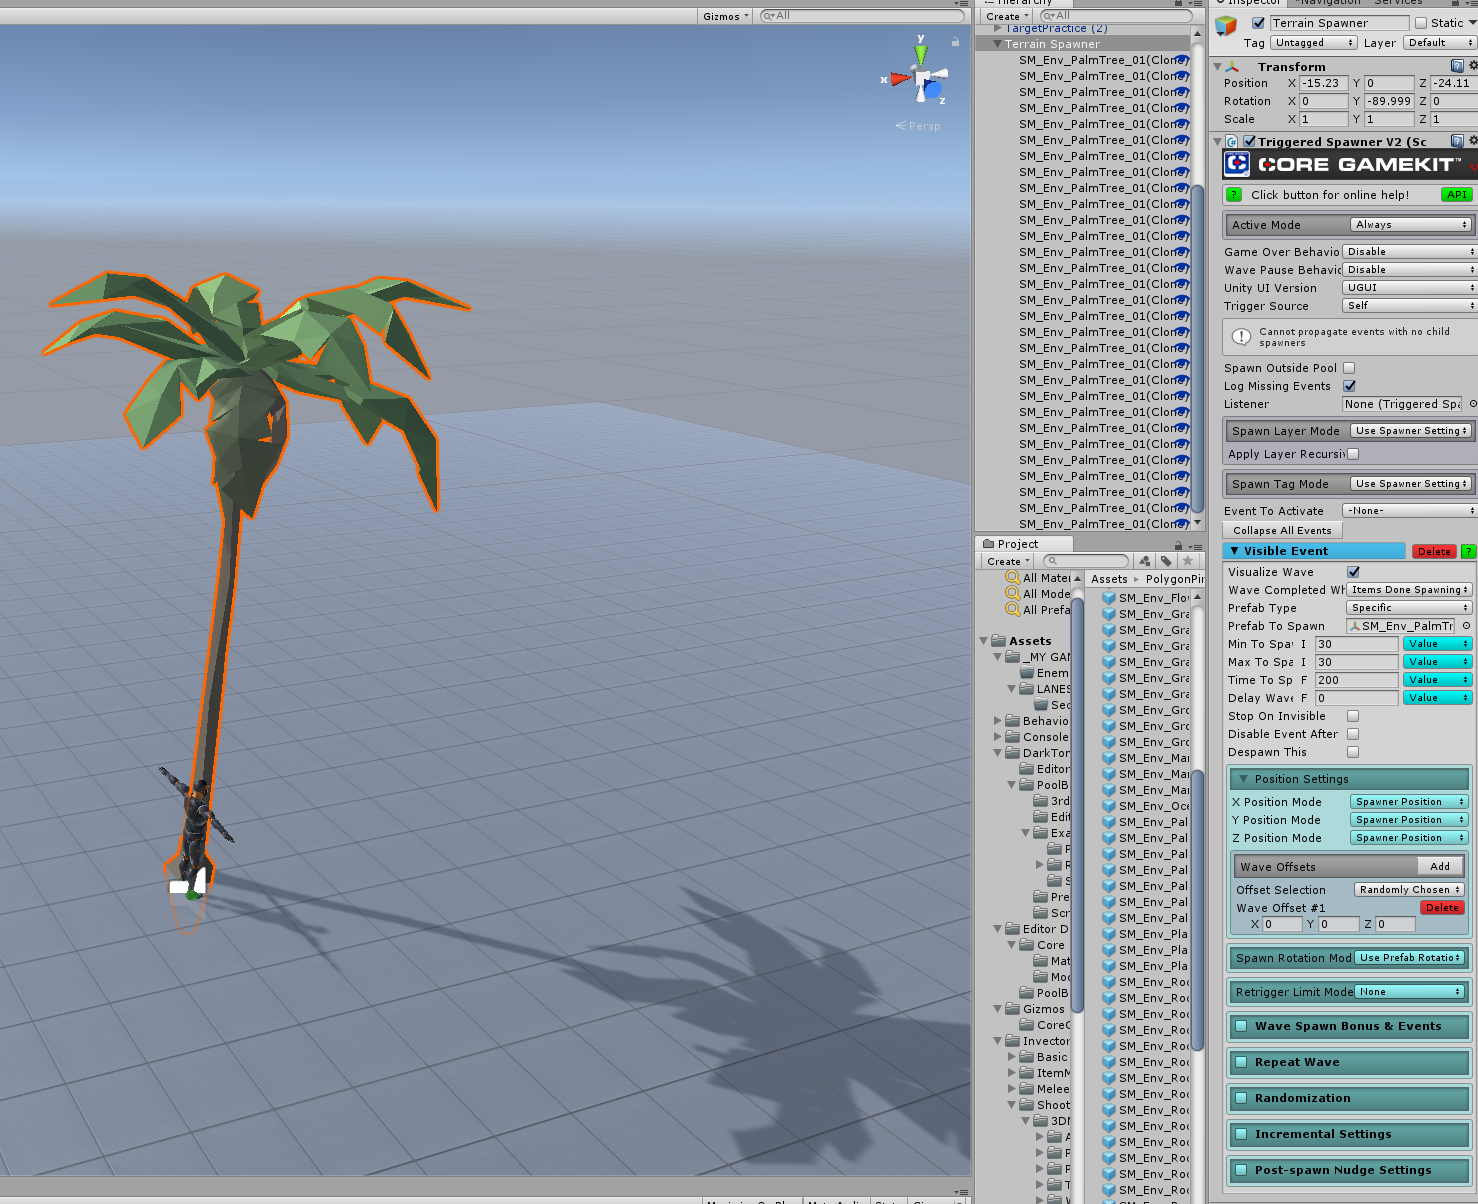Toggle the Project panel lock icon
Screen dimensions: 1478x1204
(1178, 545)
